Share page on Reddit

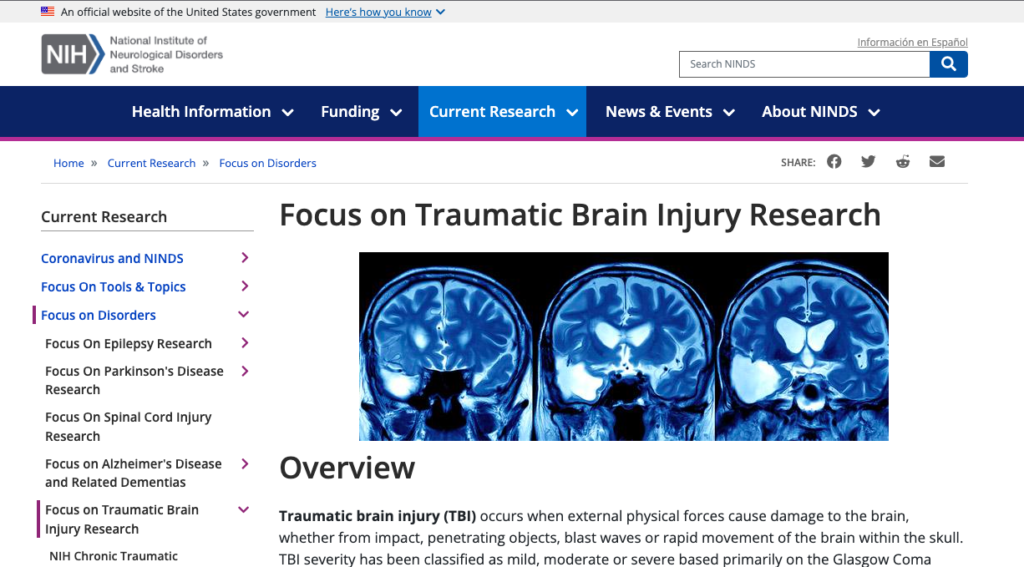[x=903, y=161]
